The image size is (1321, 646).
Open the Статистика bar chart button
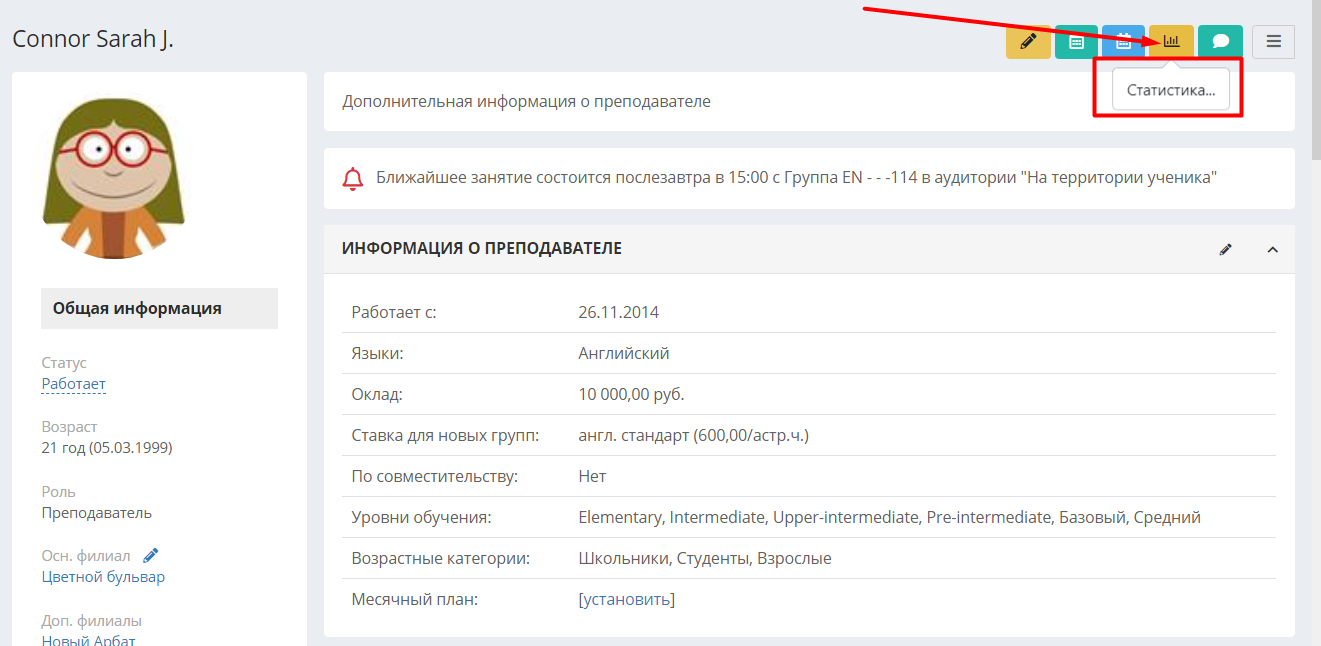(1171, 42)
